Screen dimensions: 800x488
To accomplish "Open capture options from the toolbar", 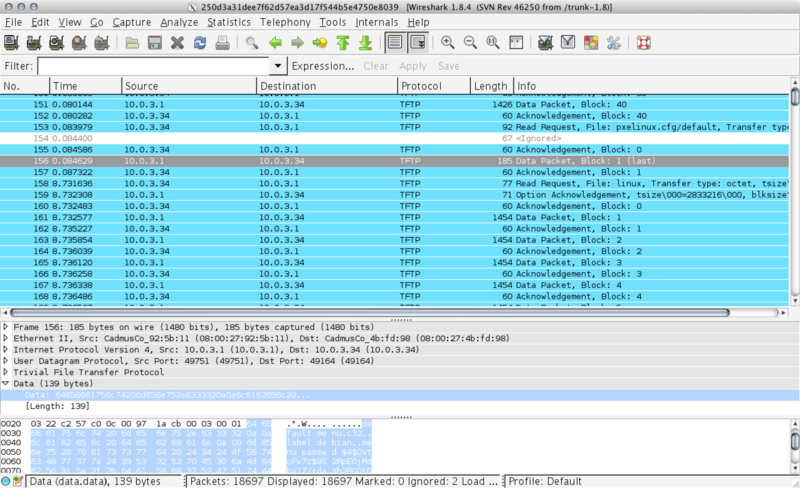I will pos(34,43).
